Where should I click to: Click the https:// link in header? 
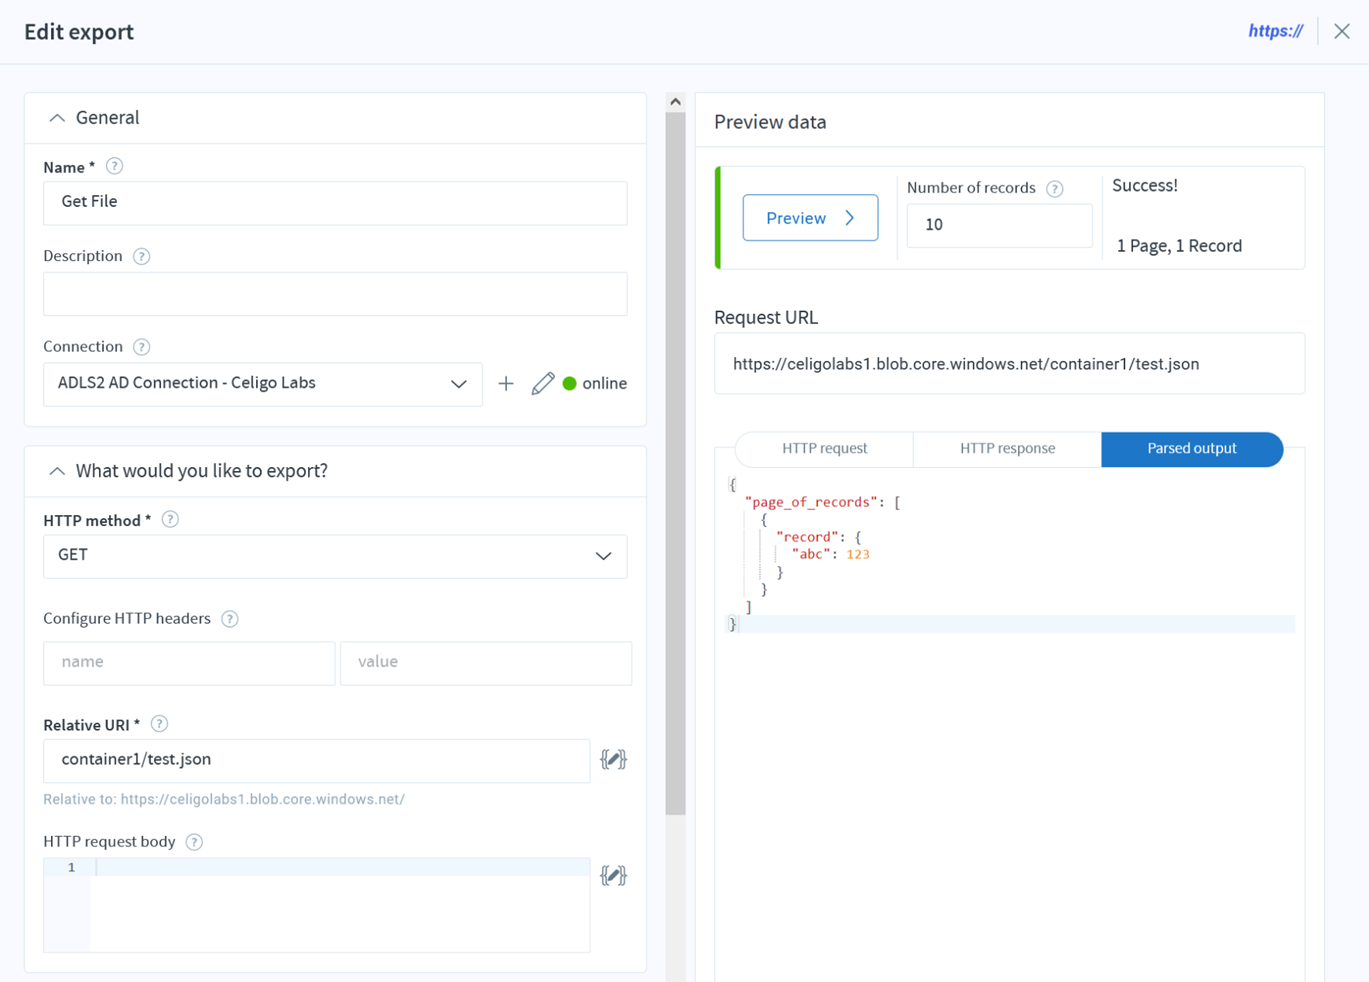coord(1275,31)
